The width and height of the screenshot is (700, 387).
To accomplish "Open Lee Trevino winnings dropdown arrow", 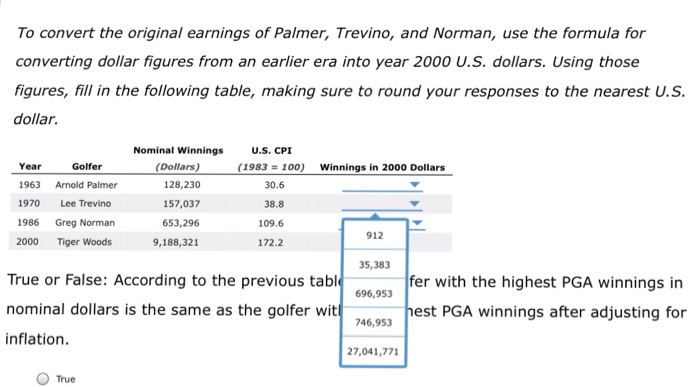I will click(x=415, y=204).
